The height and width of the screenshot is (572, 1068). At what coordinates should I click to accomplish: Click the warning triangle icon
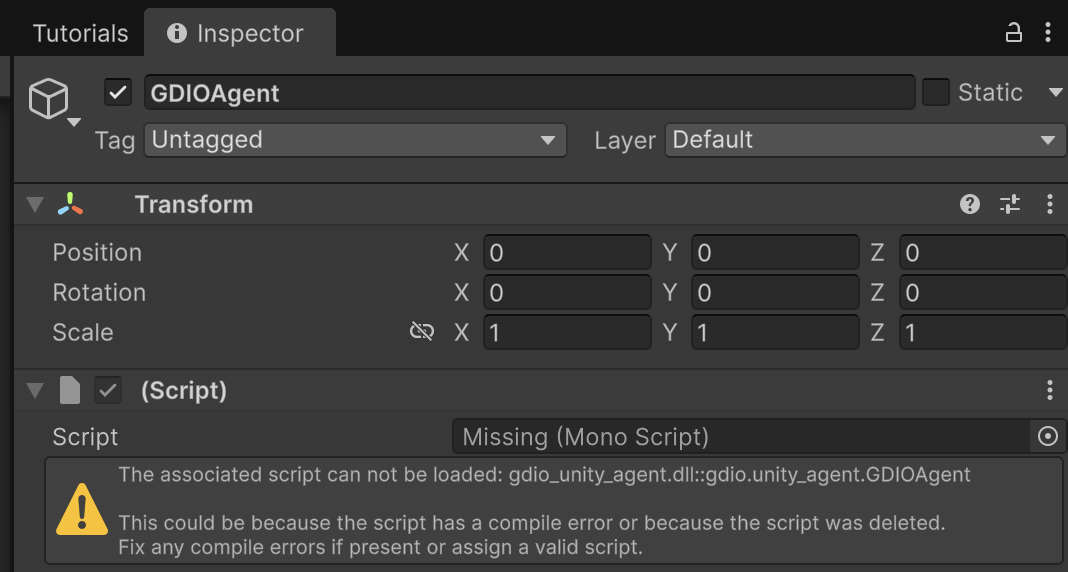82,509
